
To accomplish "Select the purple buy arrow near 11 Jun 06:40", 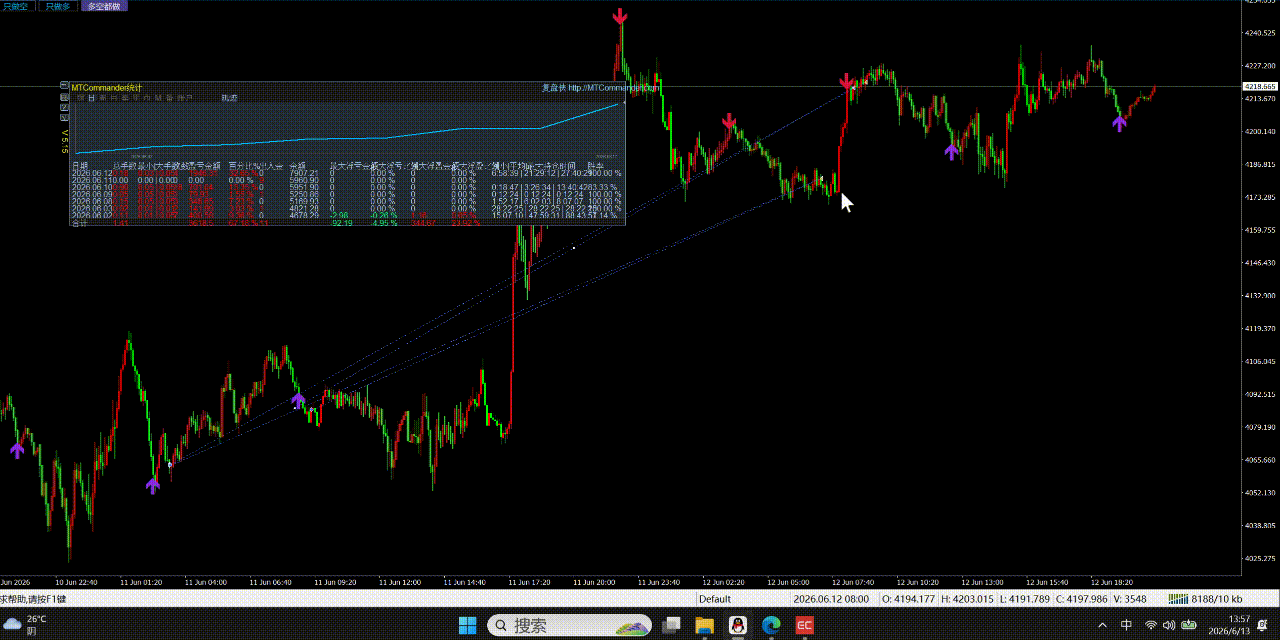I will (298, 401).
